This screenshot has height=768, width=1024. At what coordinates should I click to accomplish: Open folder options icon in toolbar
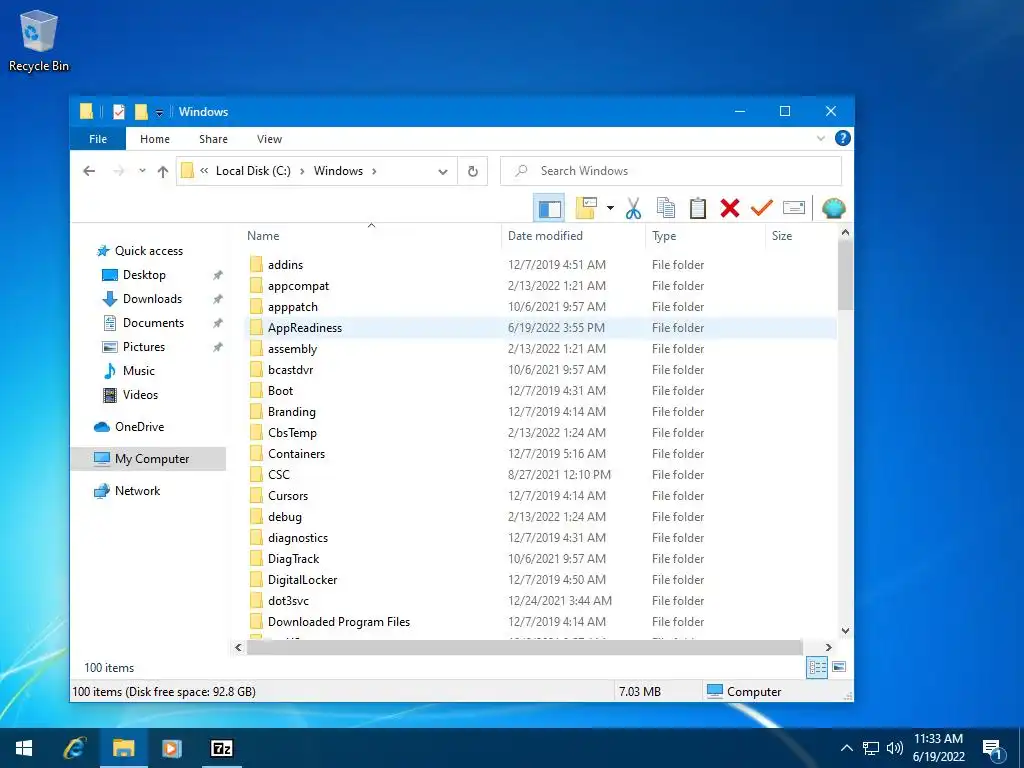pos(586,208)
